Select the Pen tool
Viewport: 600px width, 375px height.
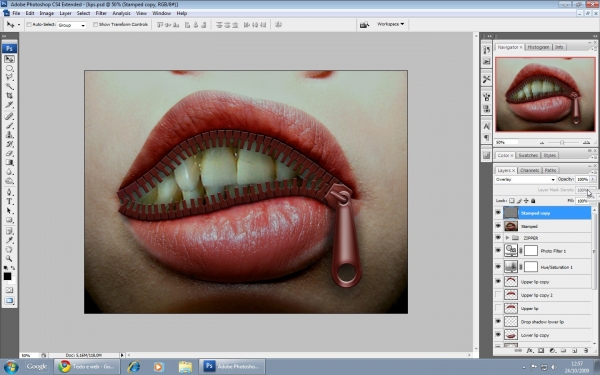coord(9,192)
